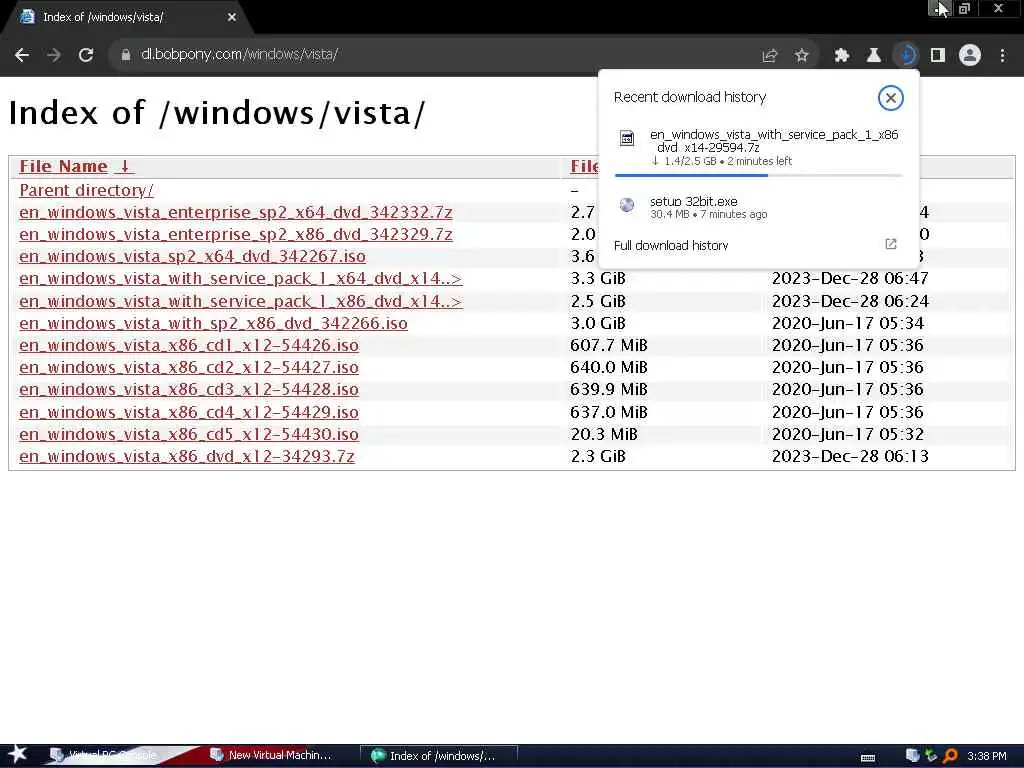The image size is (1024, 768).
Task: Click the setup 32bit.exe disc icon
Action: 627,205
